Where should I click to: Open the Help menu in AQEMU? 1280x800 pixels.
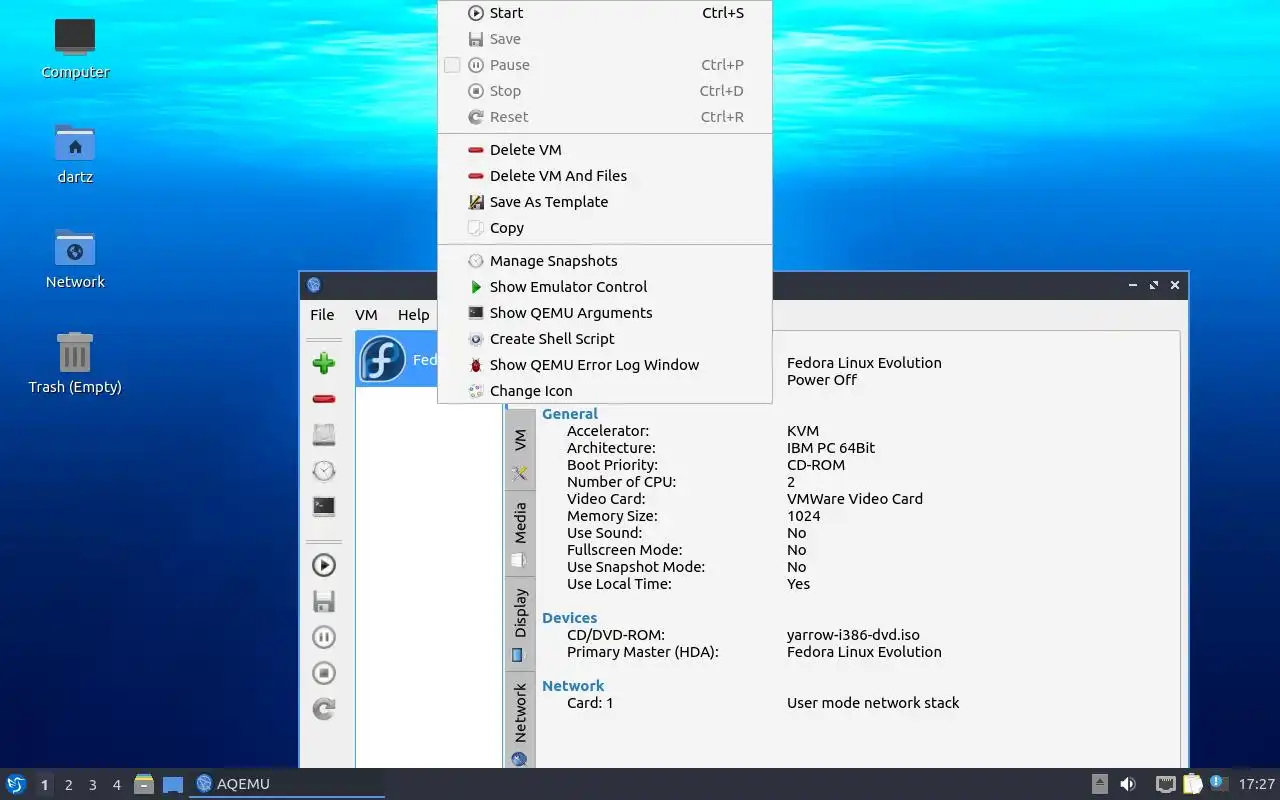(413, 315)
